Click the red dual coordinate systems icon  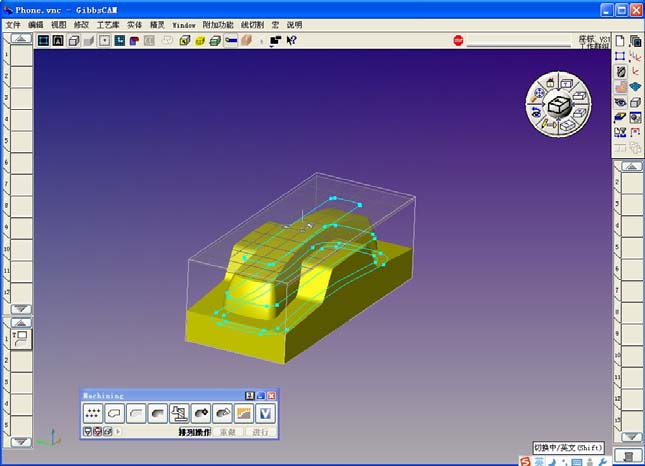[636, 56]
